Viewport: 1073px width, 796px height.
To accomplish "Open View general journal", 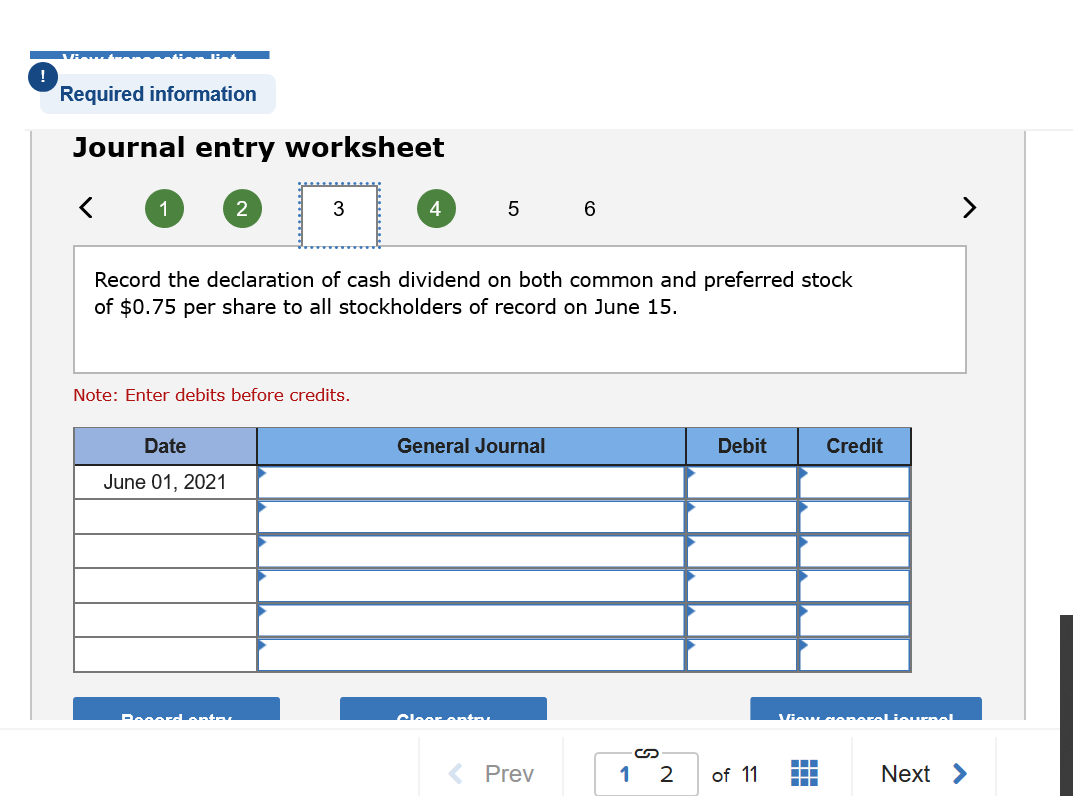I will (x=866, y=712).
